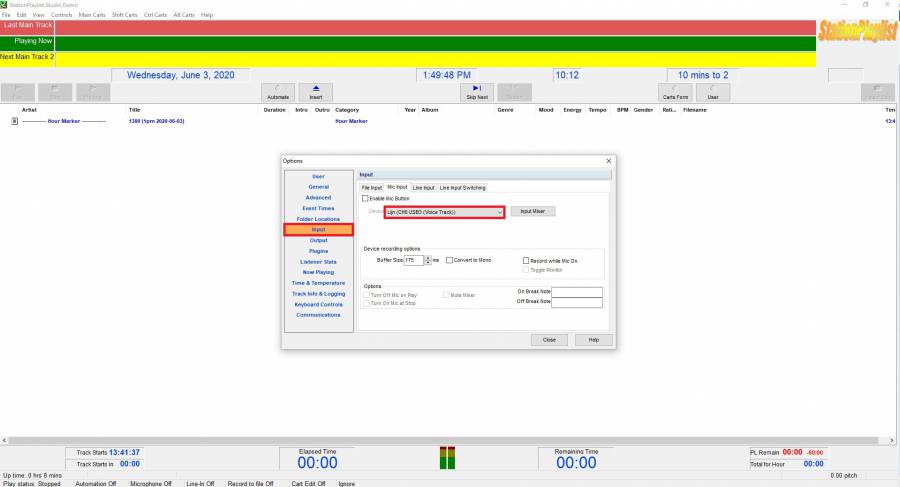Screen dimensions: 900x487
Task: Enable the Mic Button checkbox
Action: 366,199
